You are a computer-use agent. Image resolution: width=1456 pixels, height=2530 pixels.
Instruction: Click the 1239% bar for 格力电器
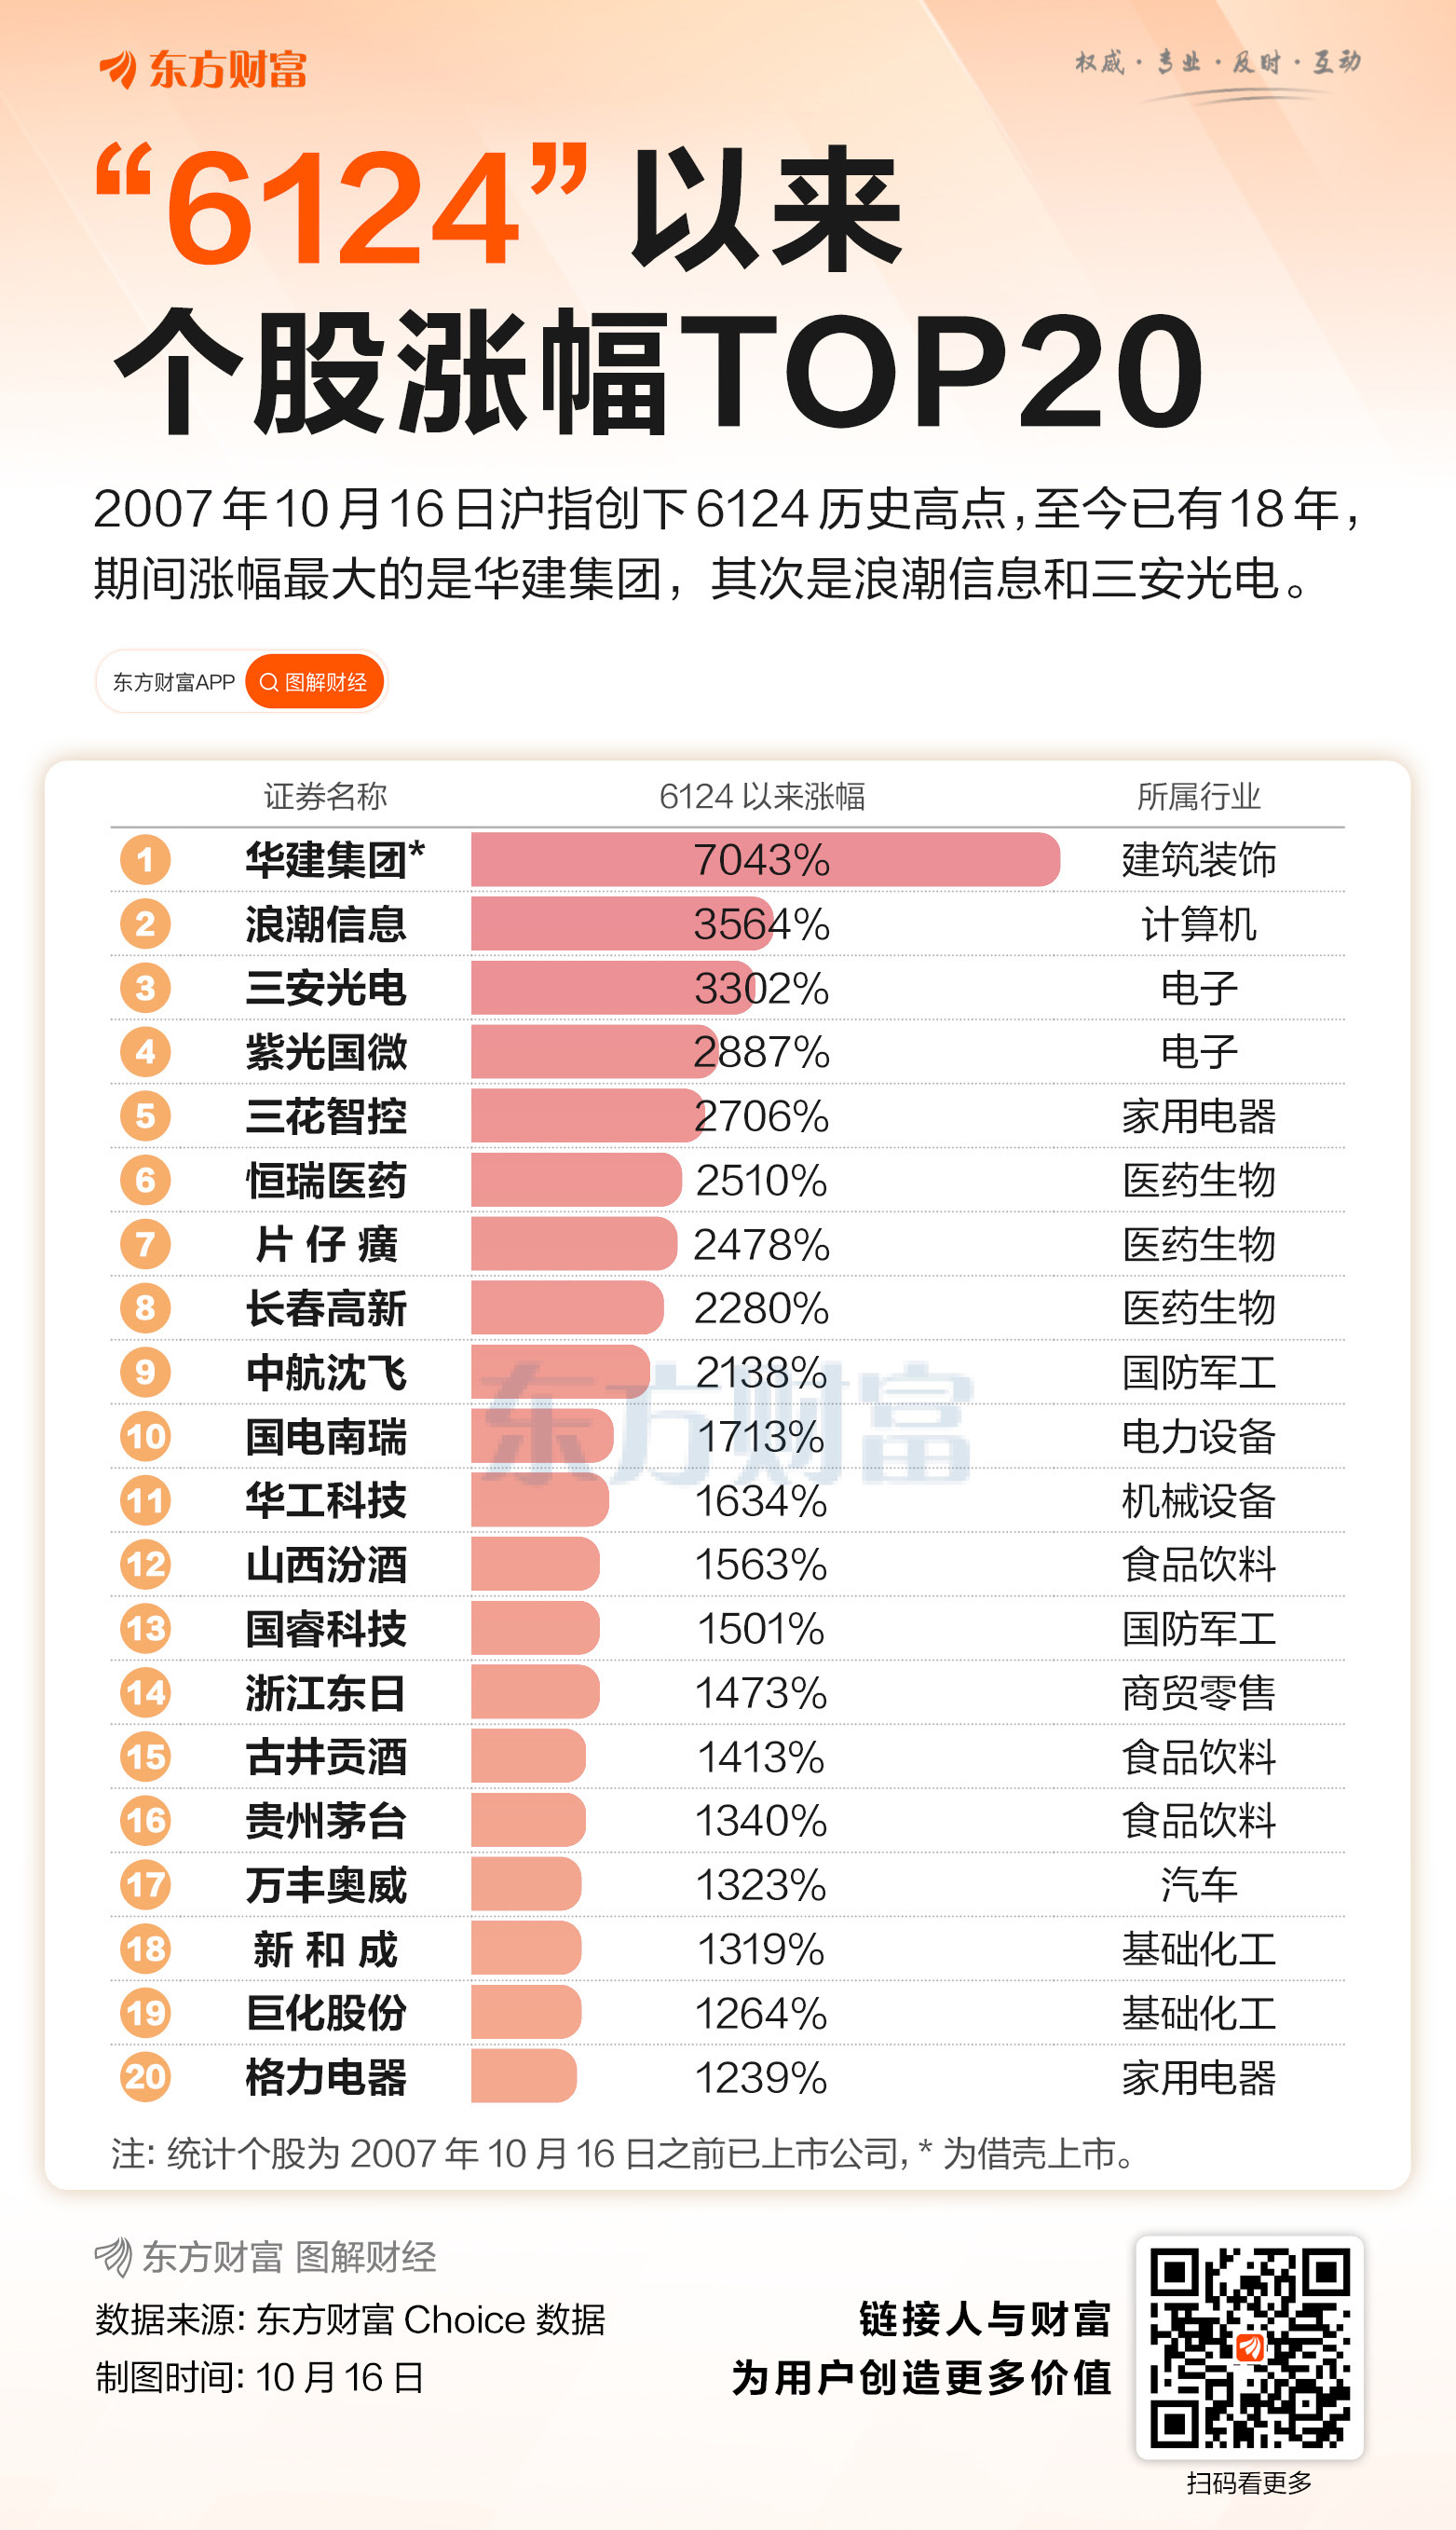point(523,2077)
